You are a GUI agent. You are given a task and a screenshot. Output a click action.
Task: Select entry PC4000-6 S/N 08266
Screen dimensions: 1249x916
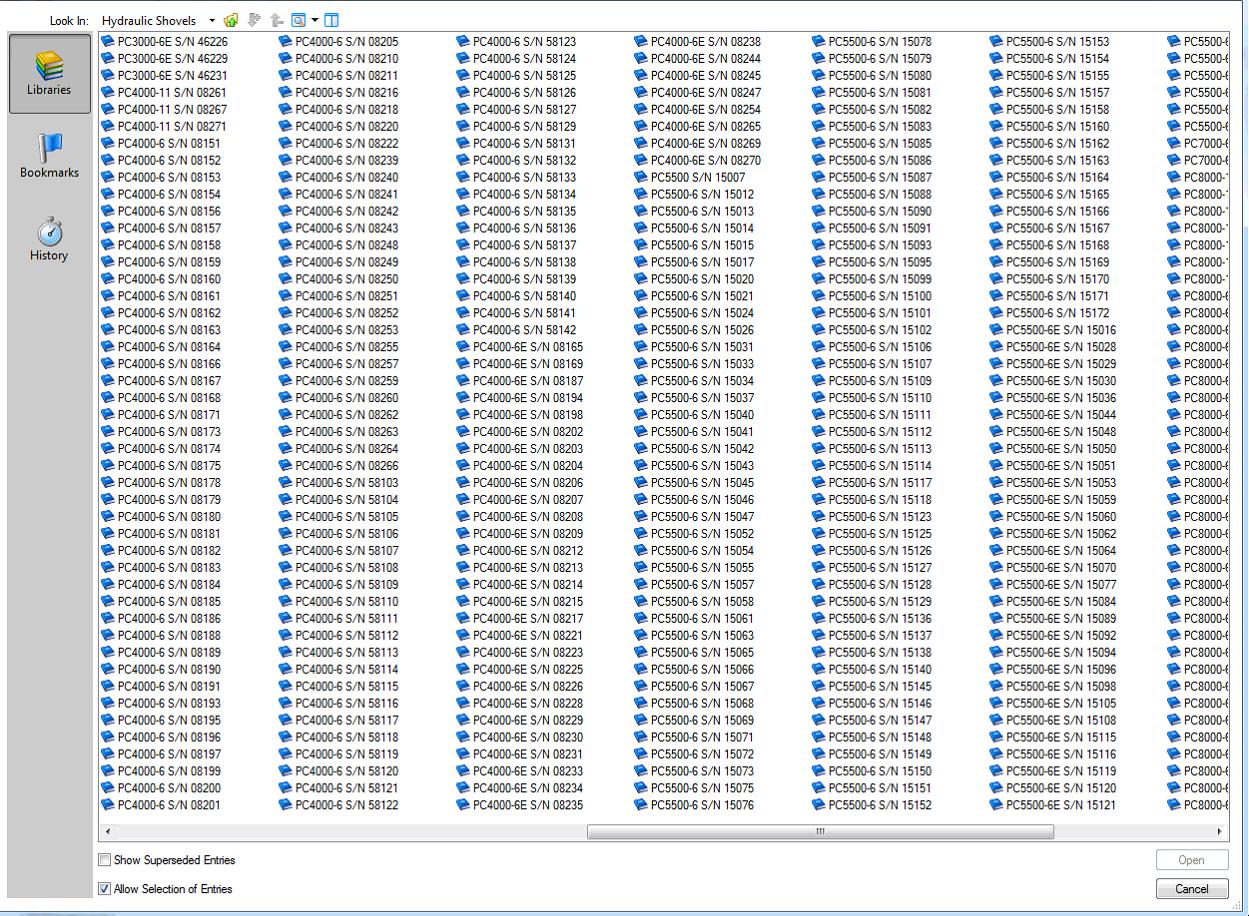click(x=339, y=466)
